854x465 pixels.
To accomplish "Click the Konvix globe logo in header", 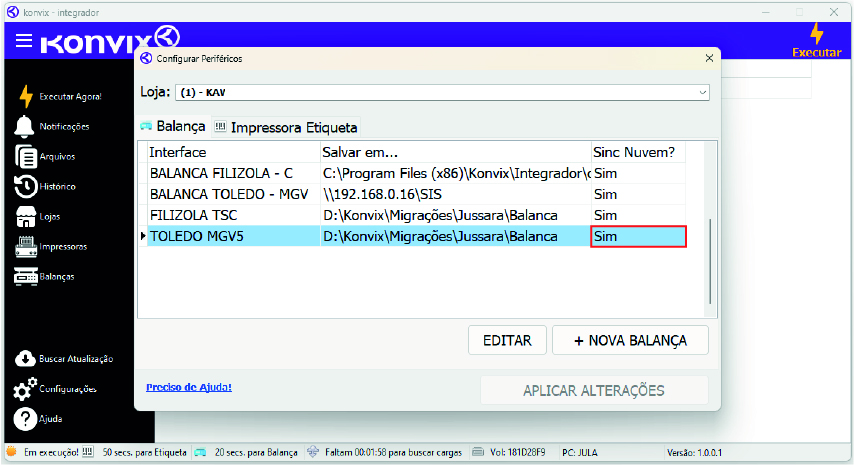I will [x=167, y=37].
